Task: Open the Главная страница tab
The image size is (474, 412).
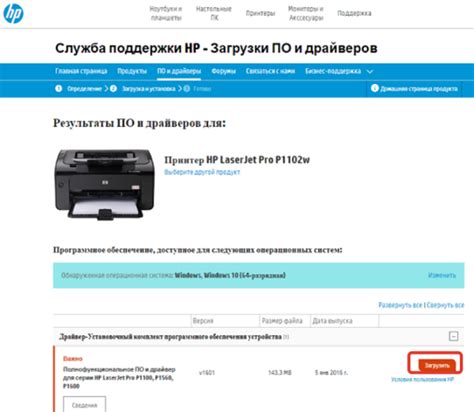Action: [x=81, y=71]
